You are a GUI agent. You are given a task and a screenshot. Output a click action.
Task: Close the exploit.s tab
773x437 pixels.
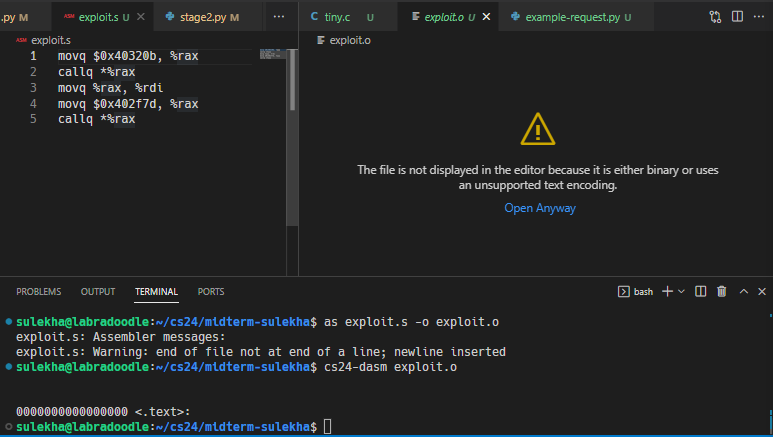[140, 17]
